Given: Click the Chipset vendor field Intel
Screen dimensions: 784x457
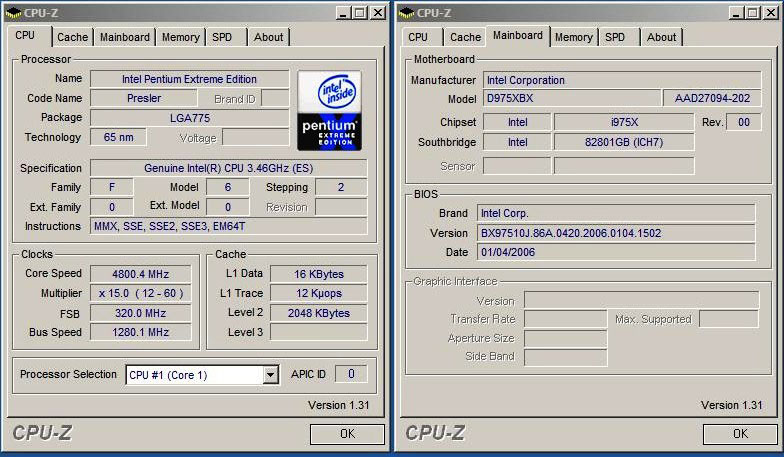Looking at the screenshot, I should coord(518,122).
